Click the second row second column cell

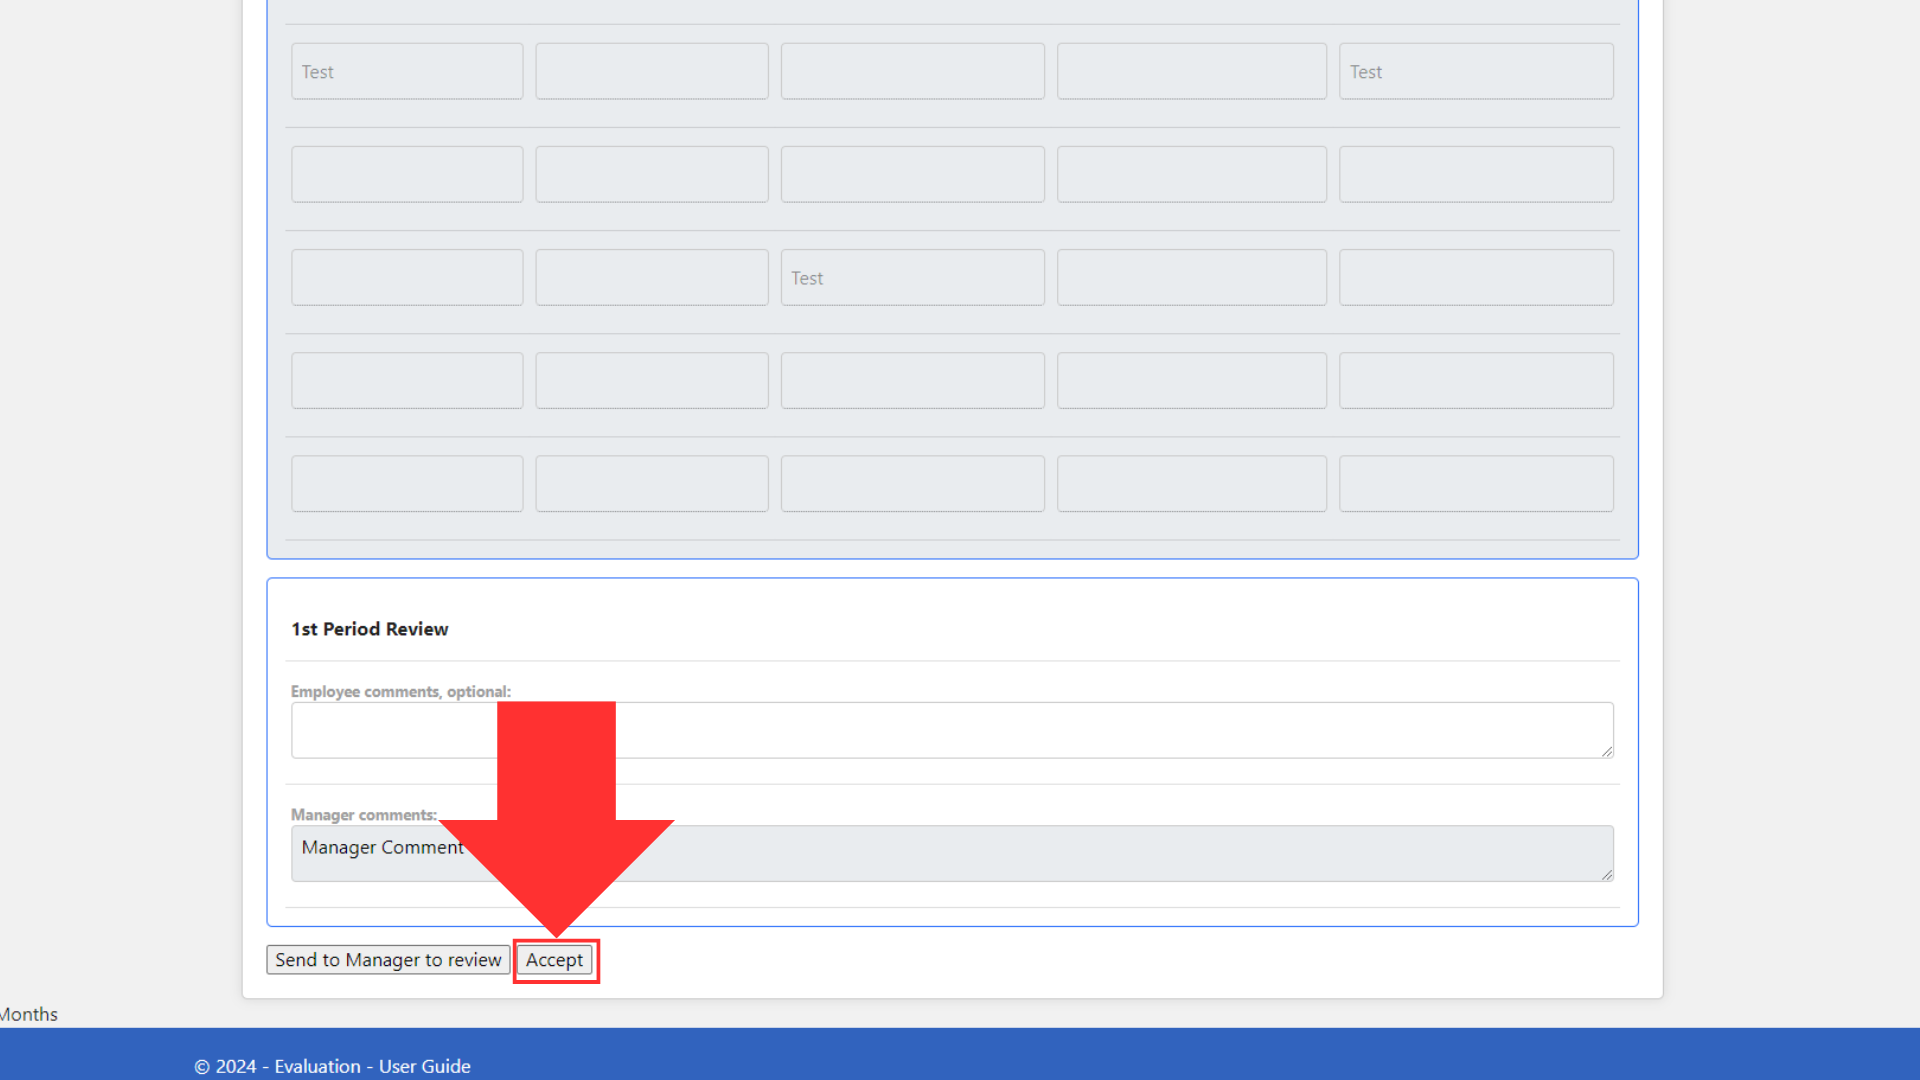(651, 174)
